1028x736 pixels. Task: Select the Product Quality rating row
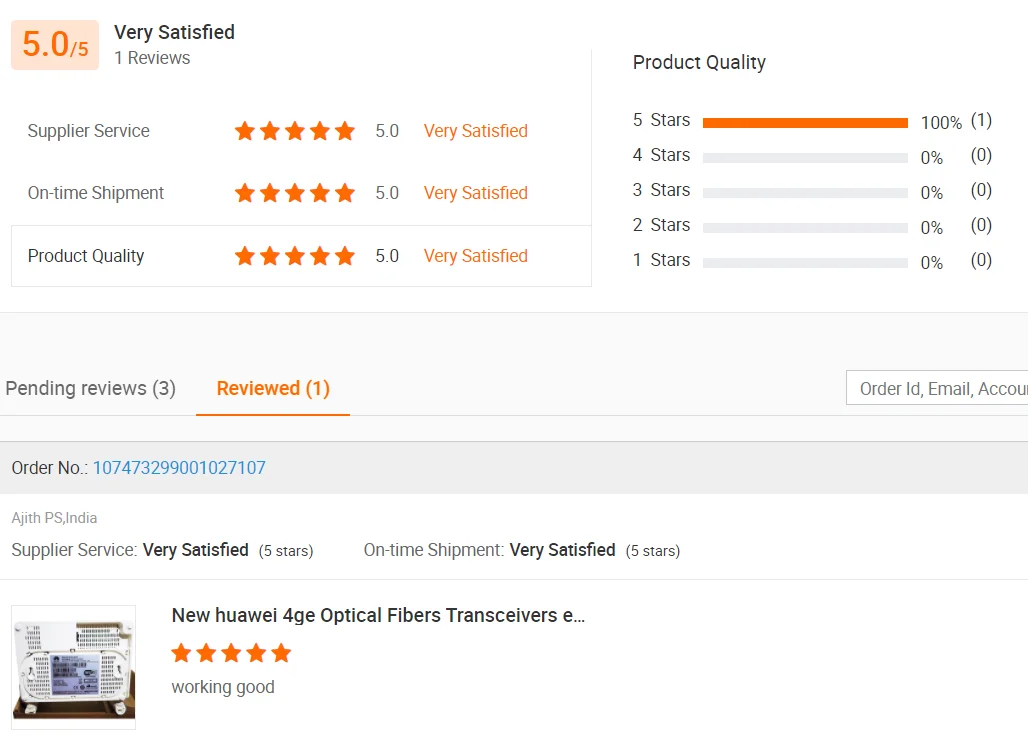[300, 256]
